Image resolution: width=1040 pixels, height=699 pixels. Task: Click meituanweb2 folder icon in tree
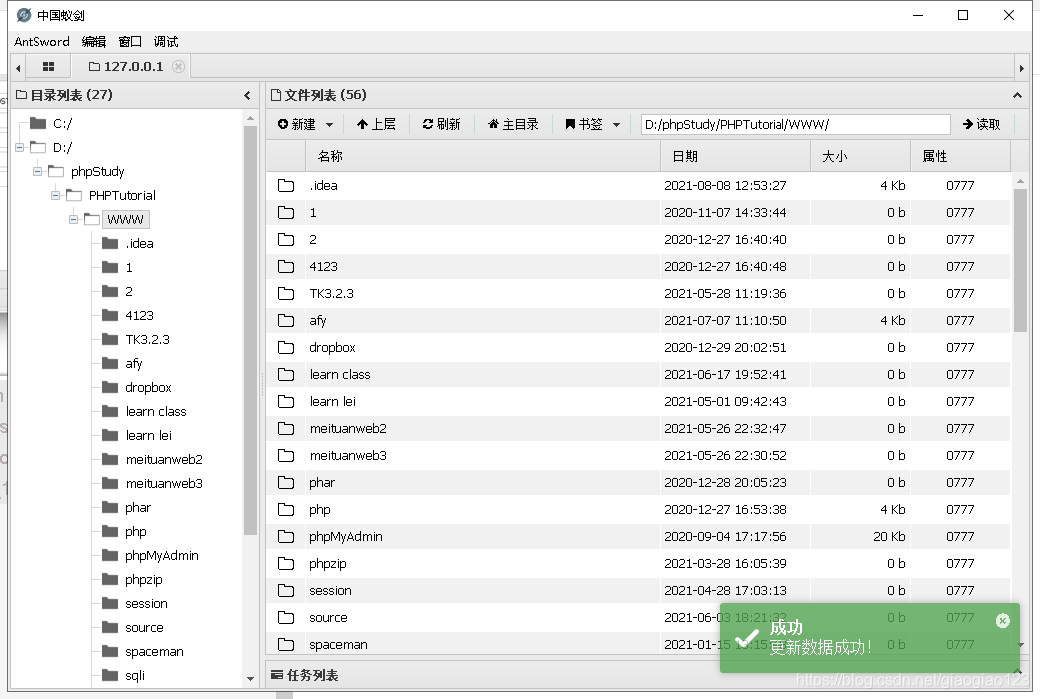pos(110,459)
